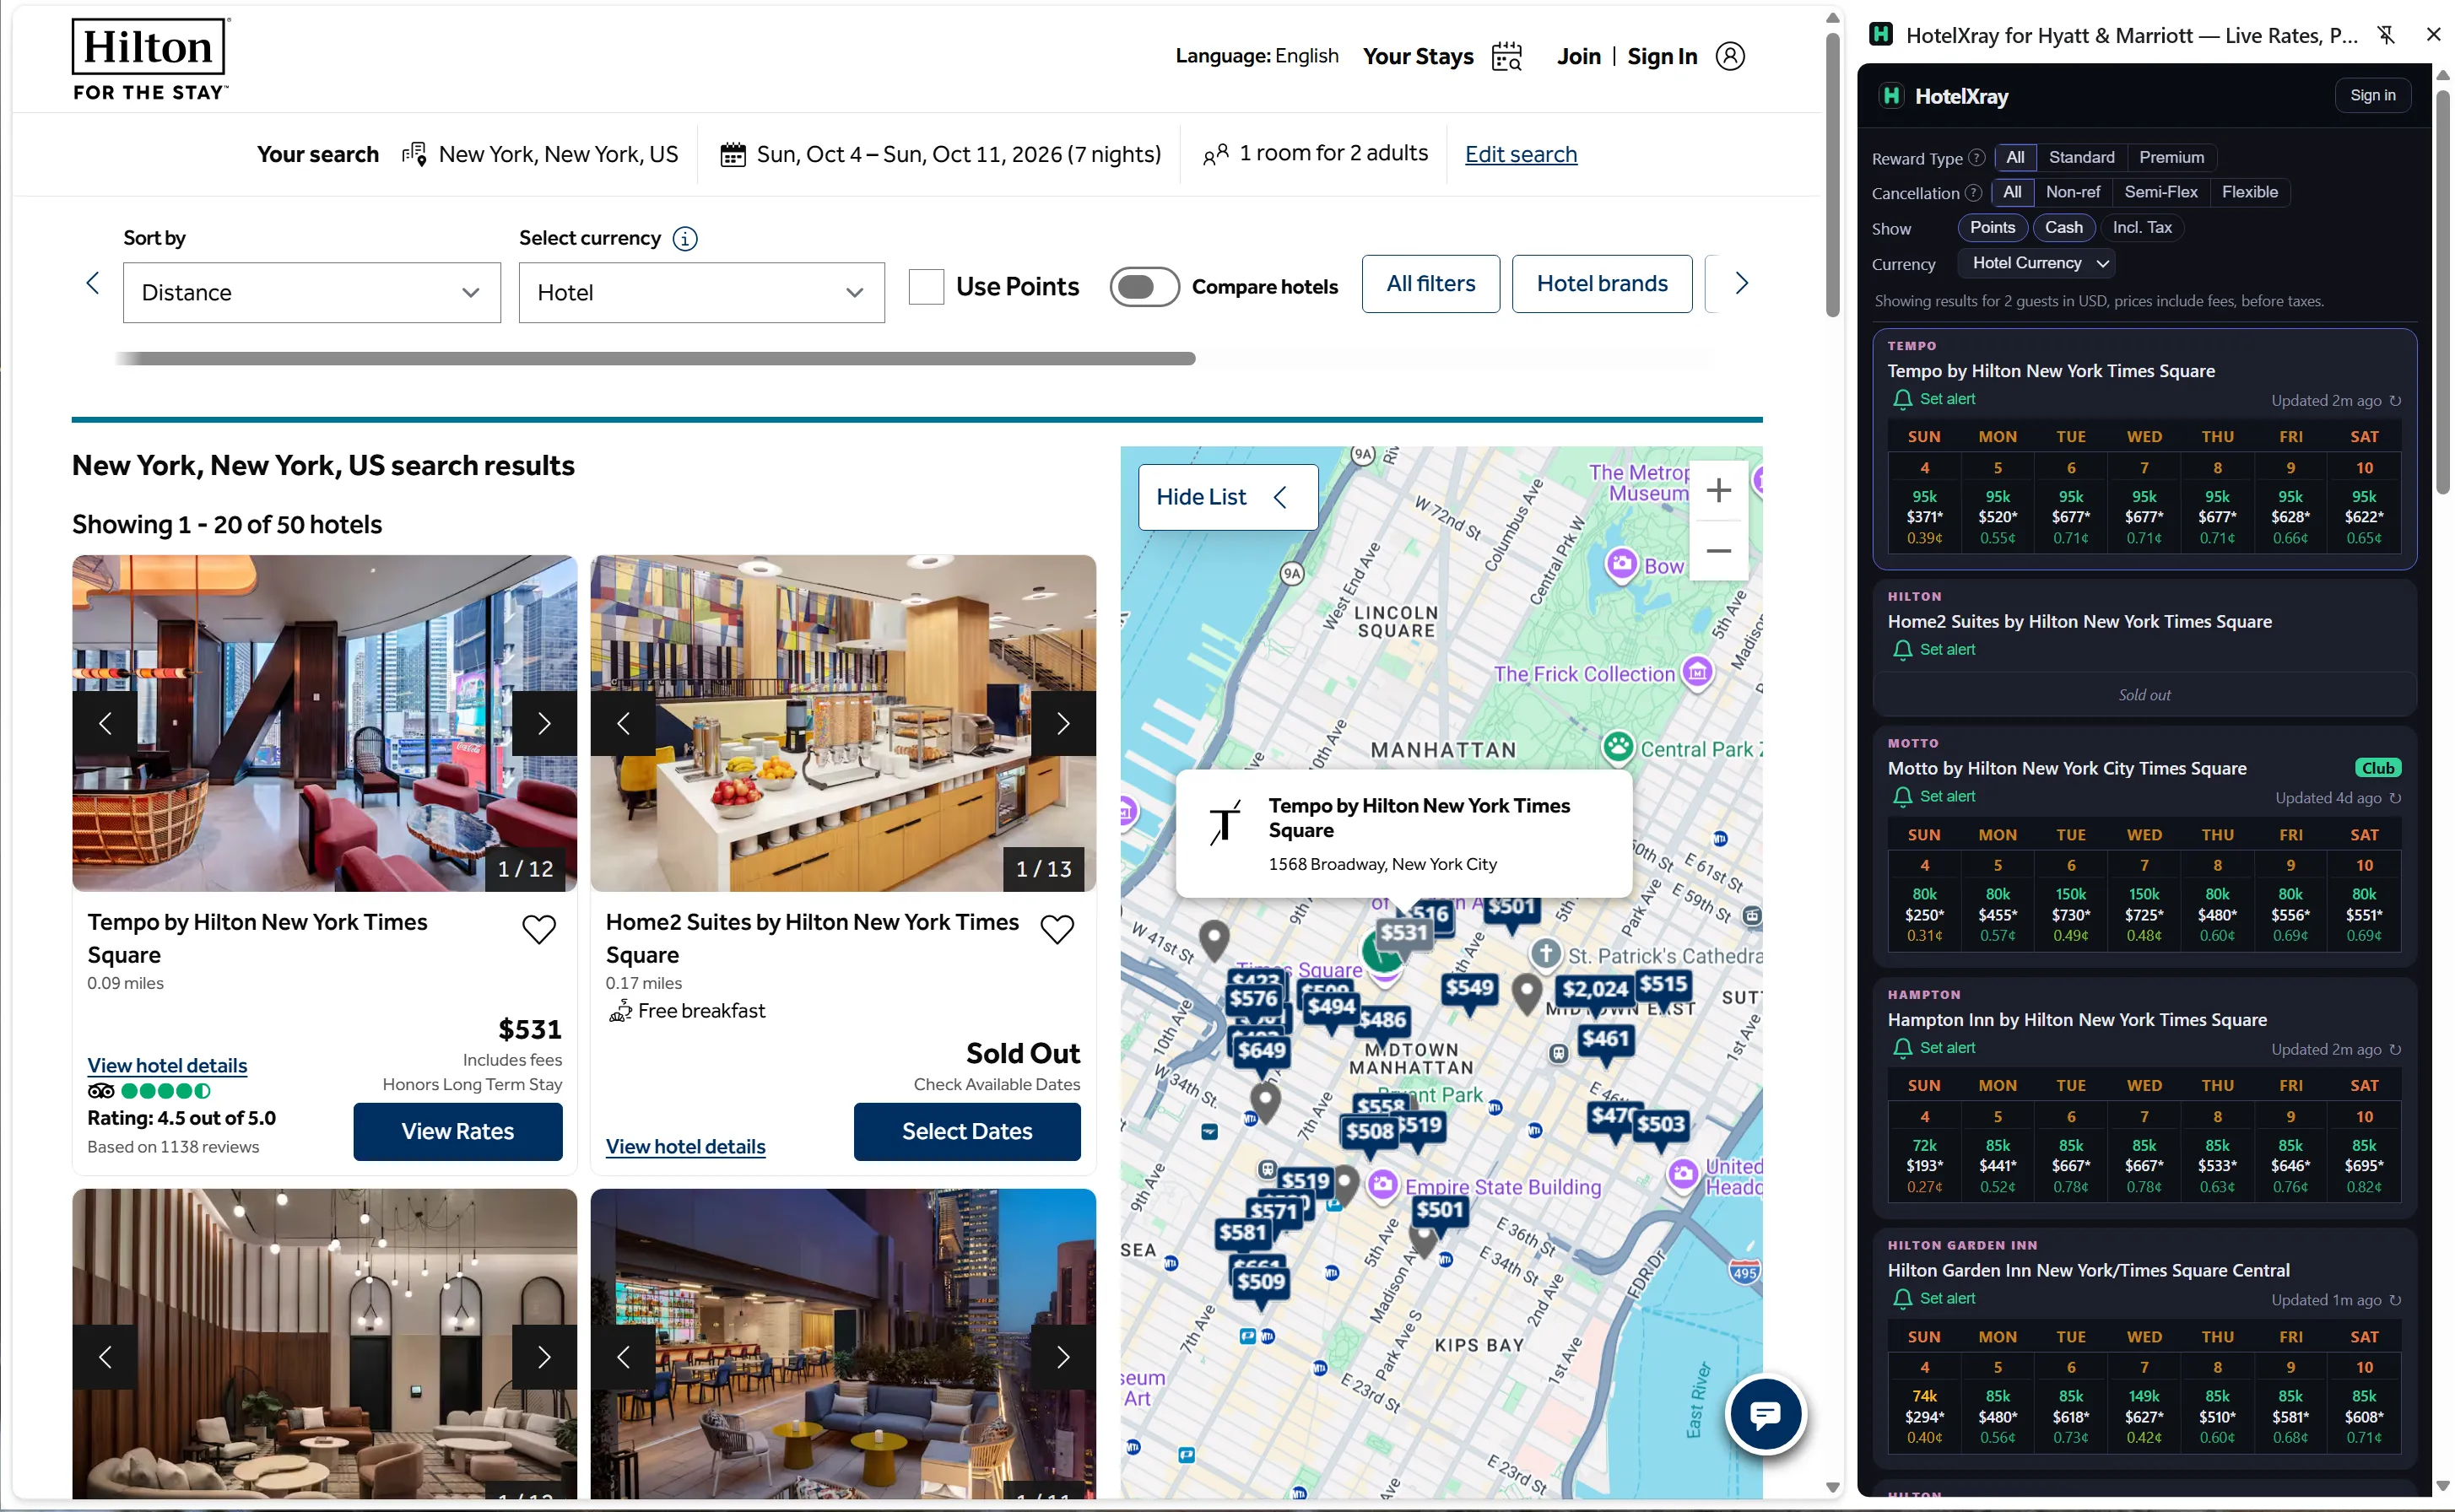Image resolution: width=2455 pixels, height=1512 pixels.
Task: Favorite Home2 Suites with heart icon
Action: click(1057, 929)
